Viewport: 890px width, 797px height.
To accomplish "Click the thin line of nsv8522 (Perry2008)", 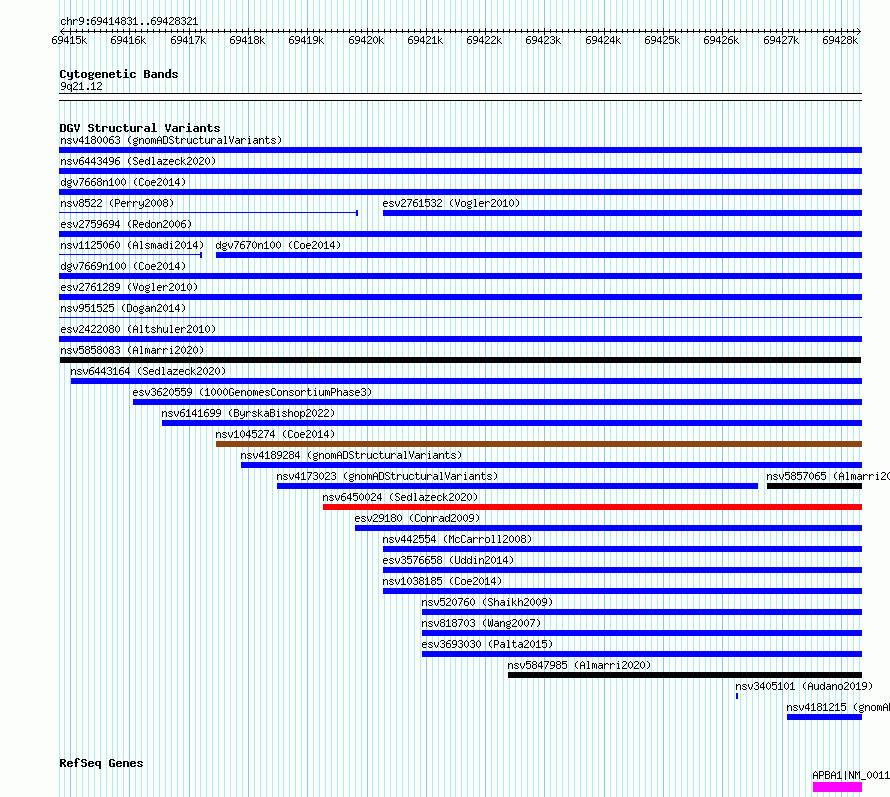I will 208,213.
